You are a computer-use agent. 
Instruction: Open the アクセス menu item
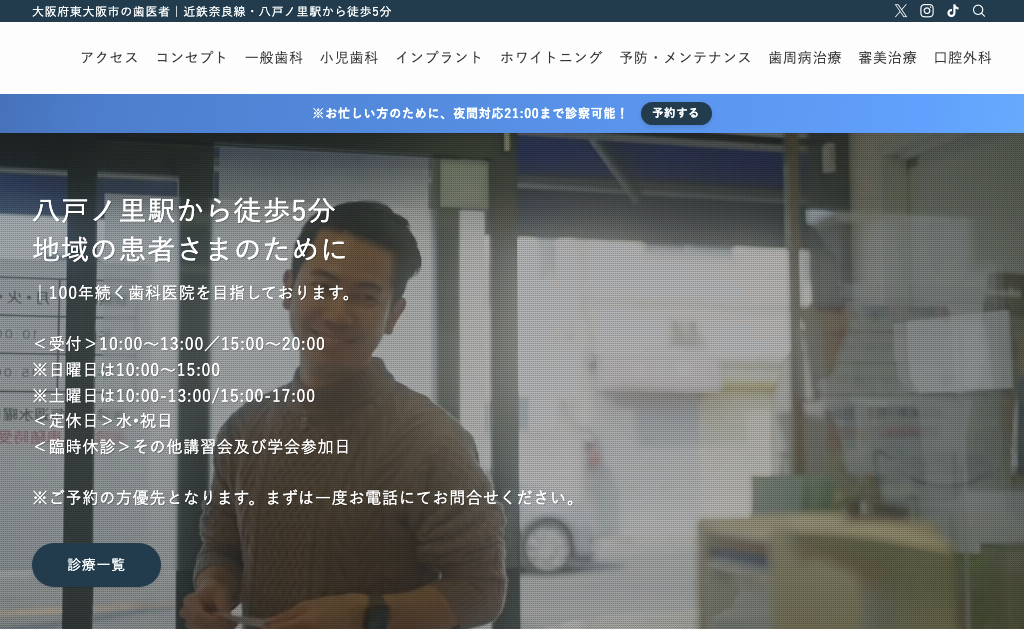click(110, 58)
